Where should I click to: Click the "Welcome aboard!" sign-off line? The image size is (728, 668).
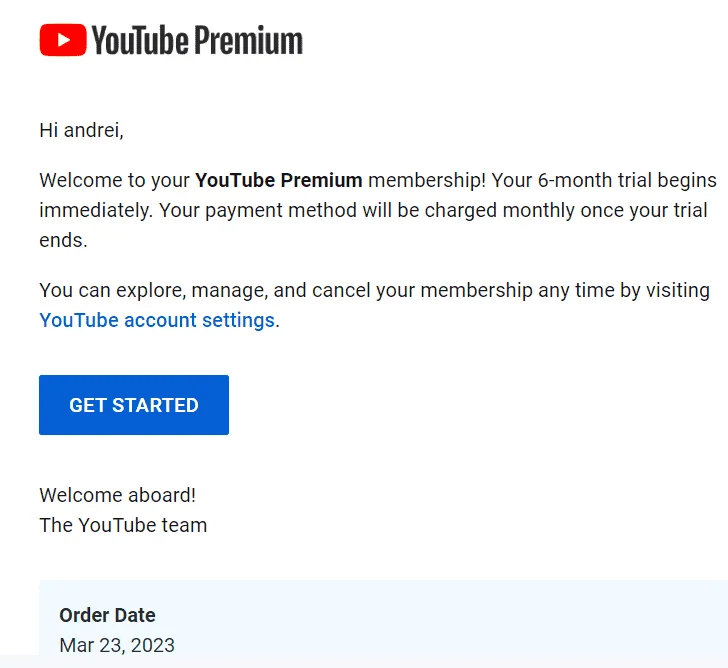click(117, 495)
